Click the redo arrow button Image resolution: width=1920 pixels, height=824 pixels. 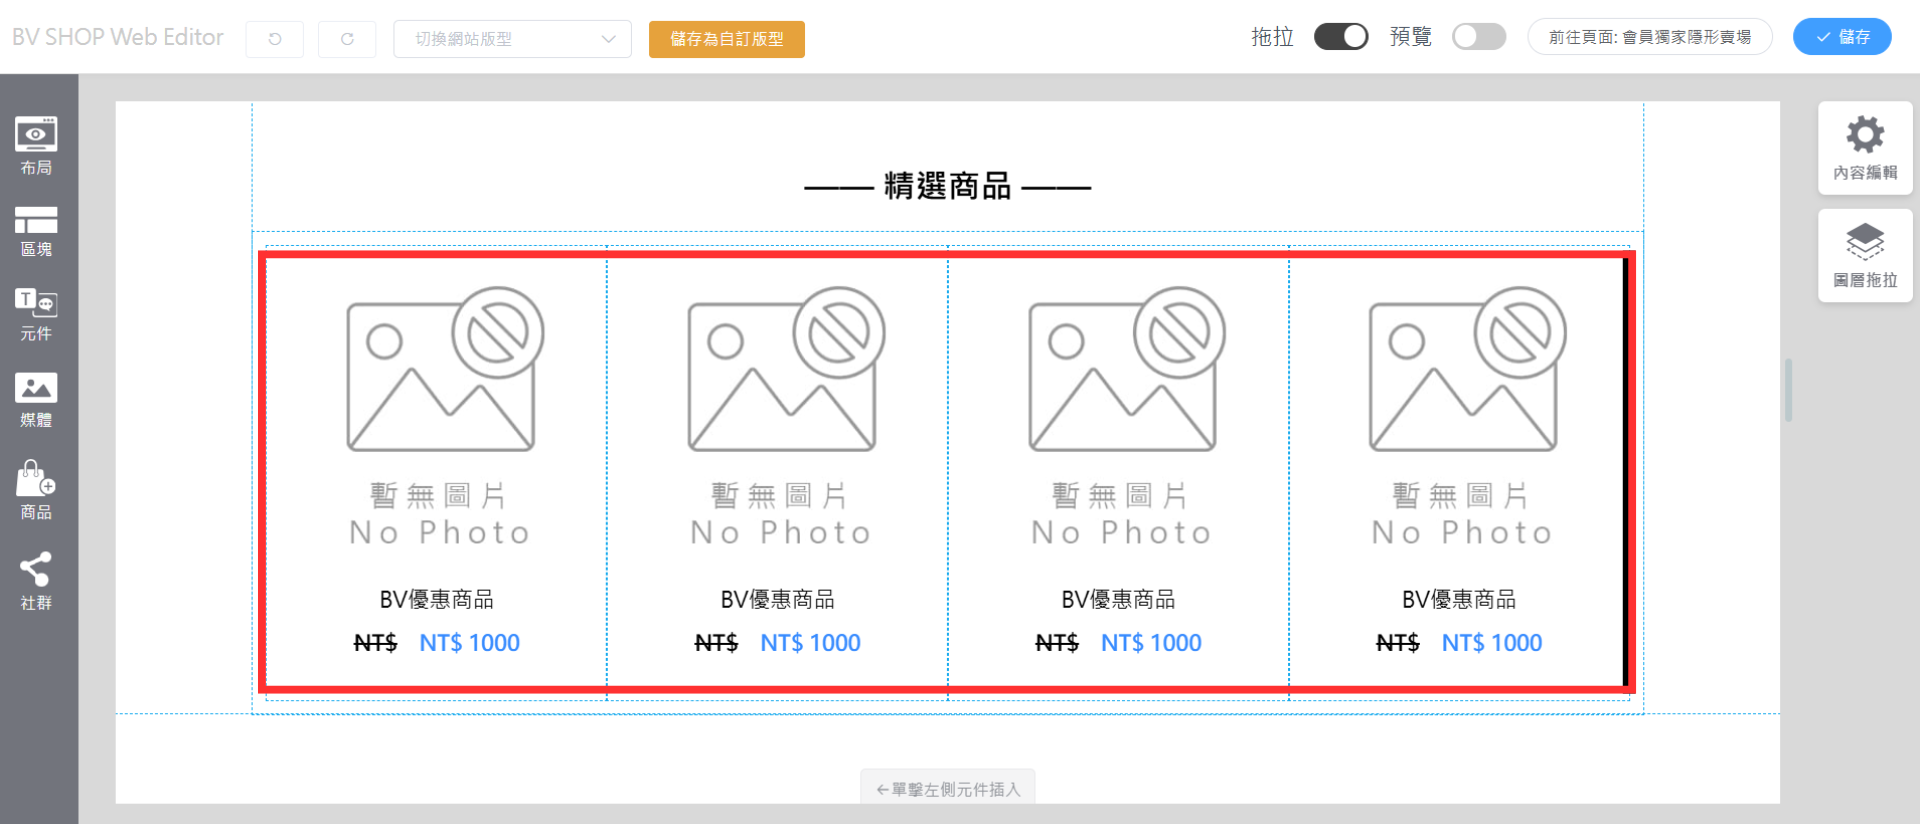click(x=347, y=39)
